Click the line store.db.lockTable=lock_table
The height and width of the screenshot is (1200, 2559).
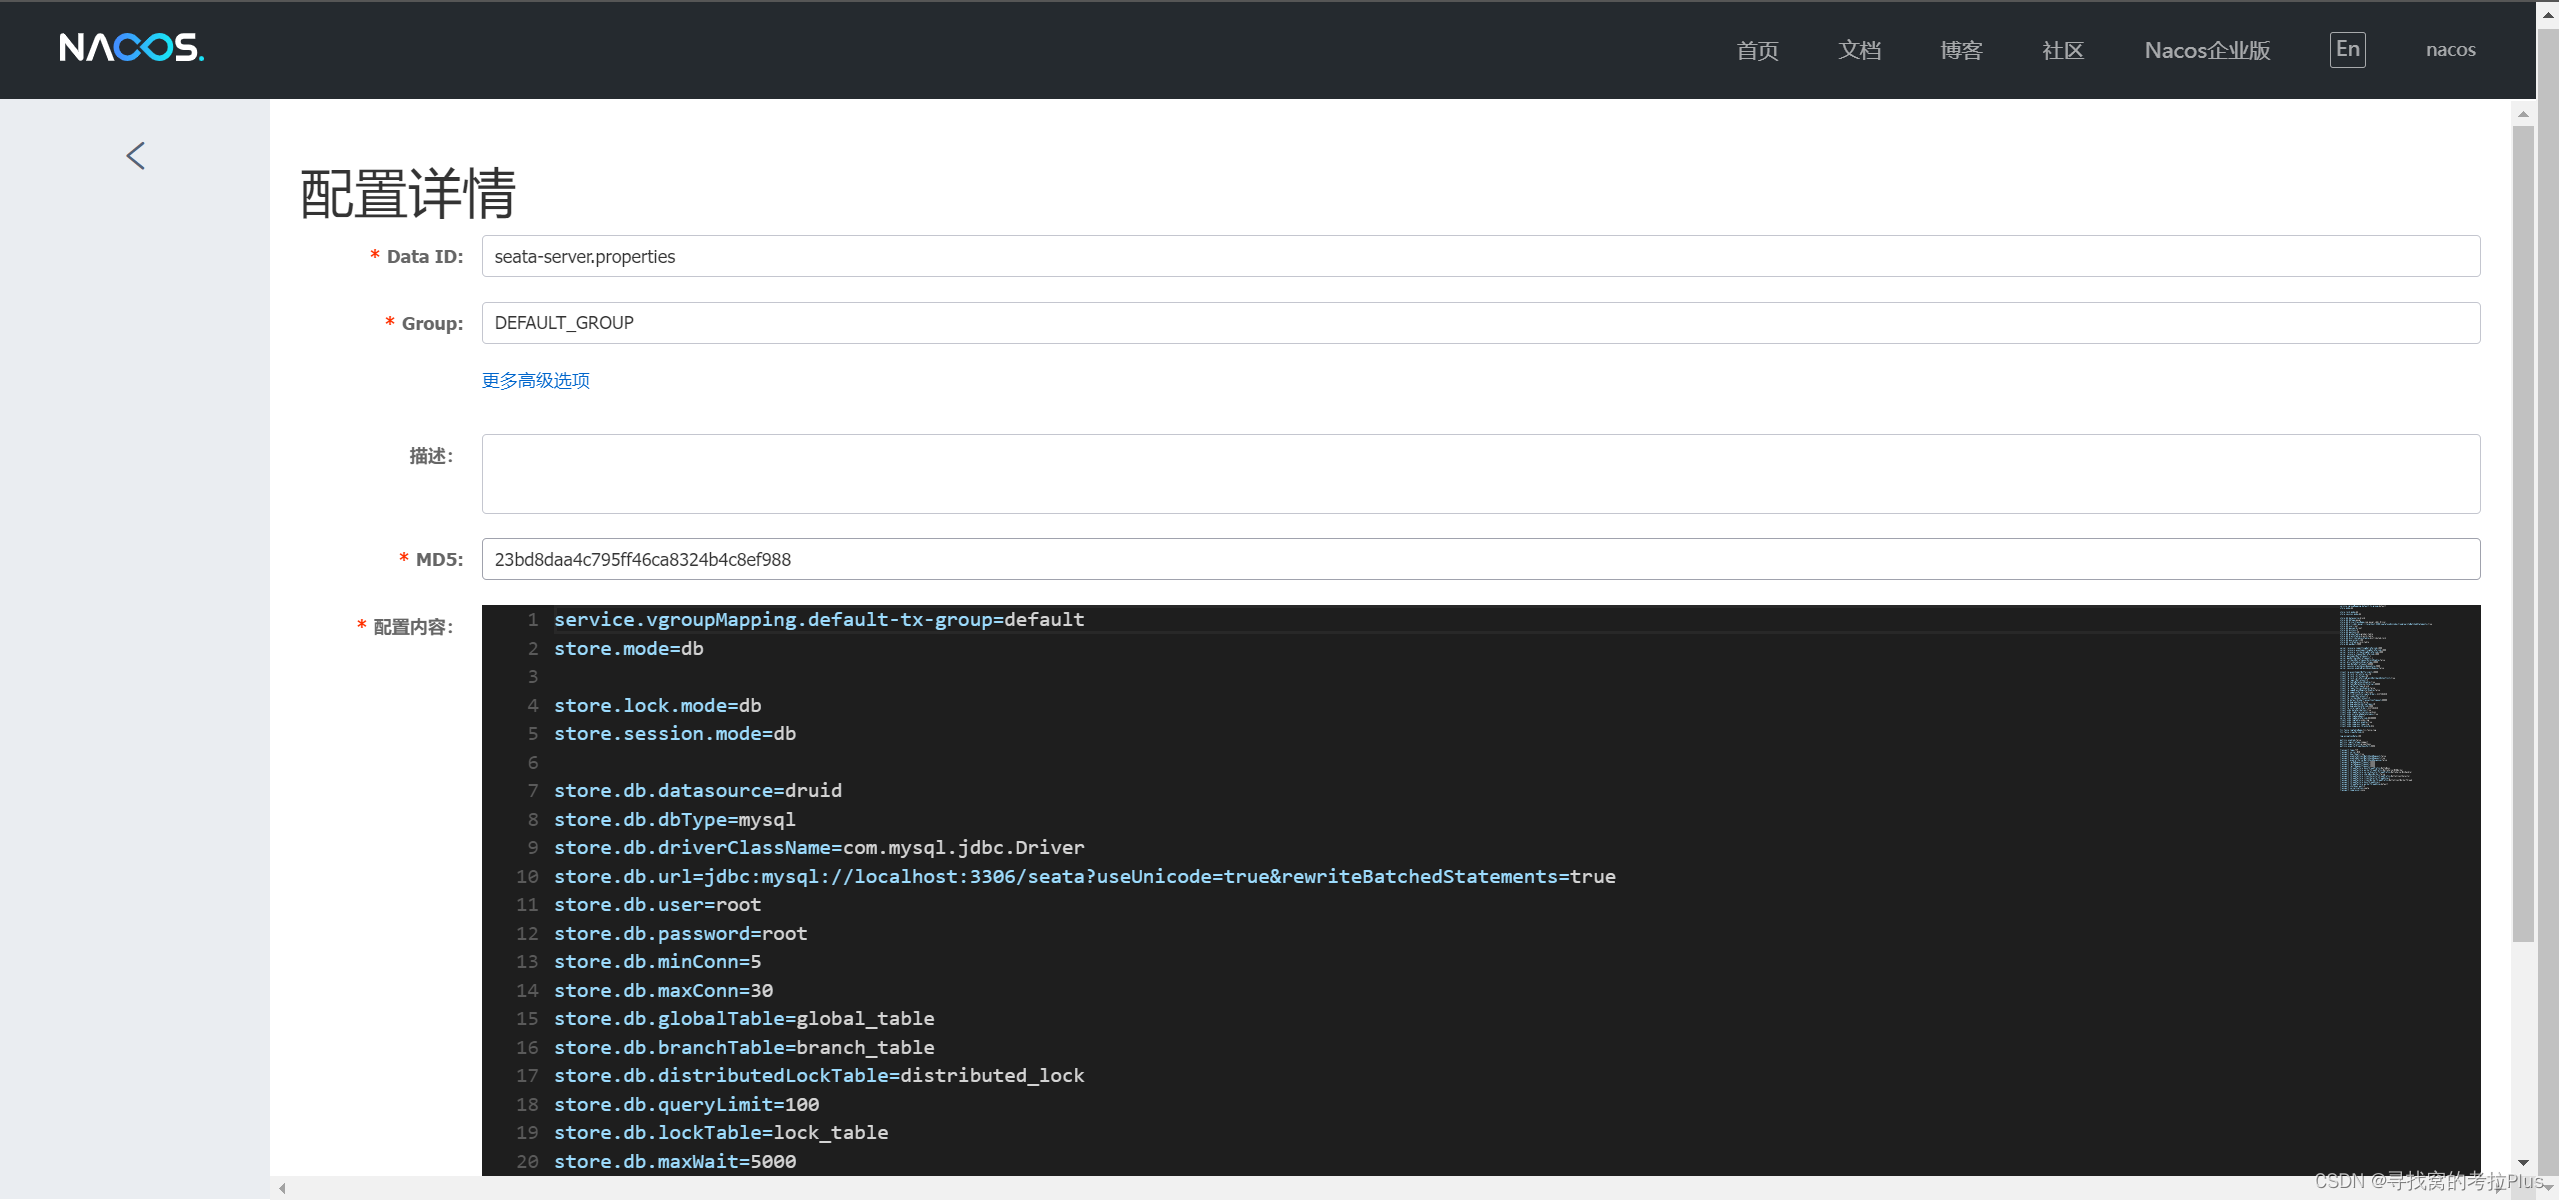(x=721, y=1132)
